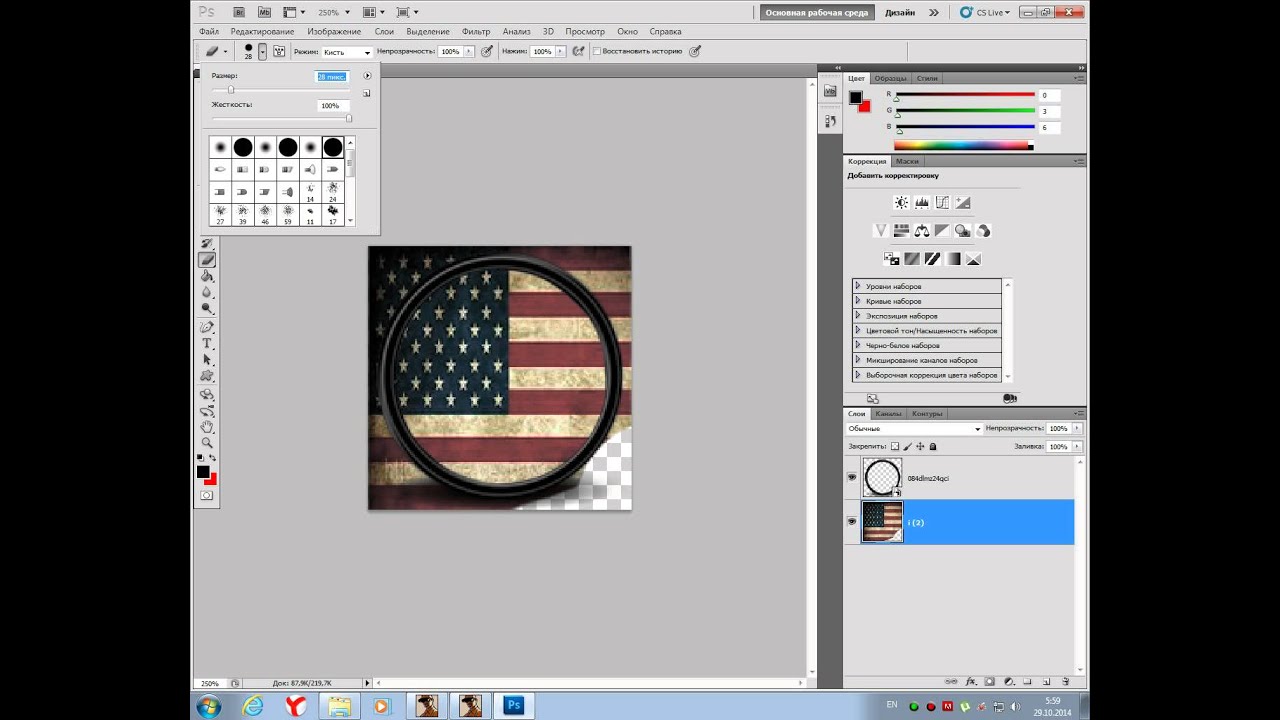Select the 3D Object Rotate tool
The height and width of the screenshot is (720, 1280).
pos(207,393)
